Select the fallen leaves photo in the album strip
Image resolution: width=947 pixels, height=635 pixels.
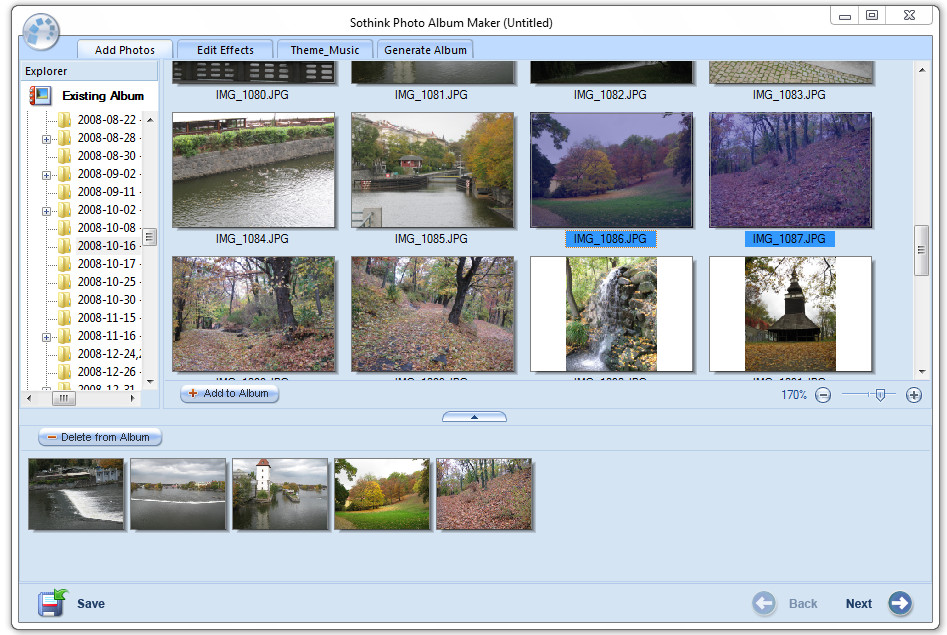tap(484, 494)
